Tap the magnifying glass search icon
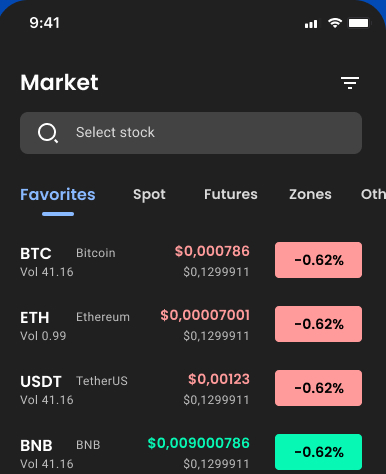 coord(48,133)
